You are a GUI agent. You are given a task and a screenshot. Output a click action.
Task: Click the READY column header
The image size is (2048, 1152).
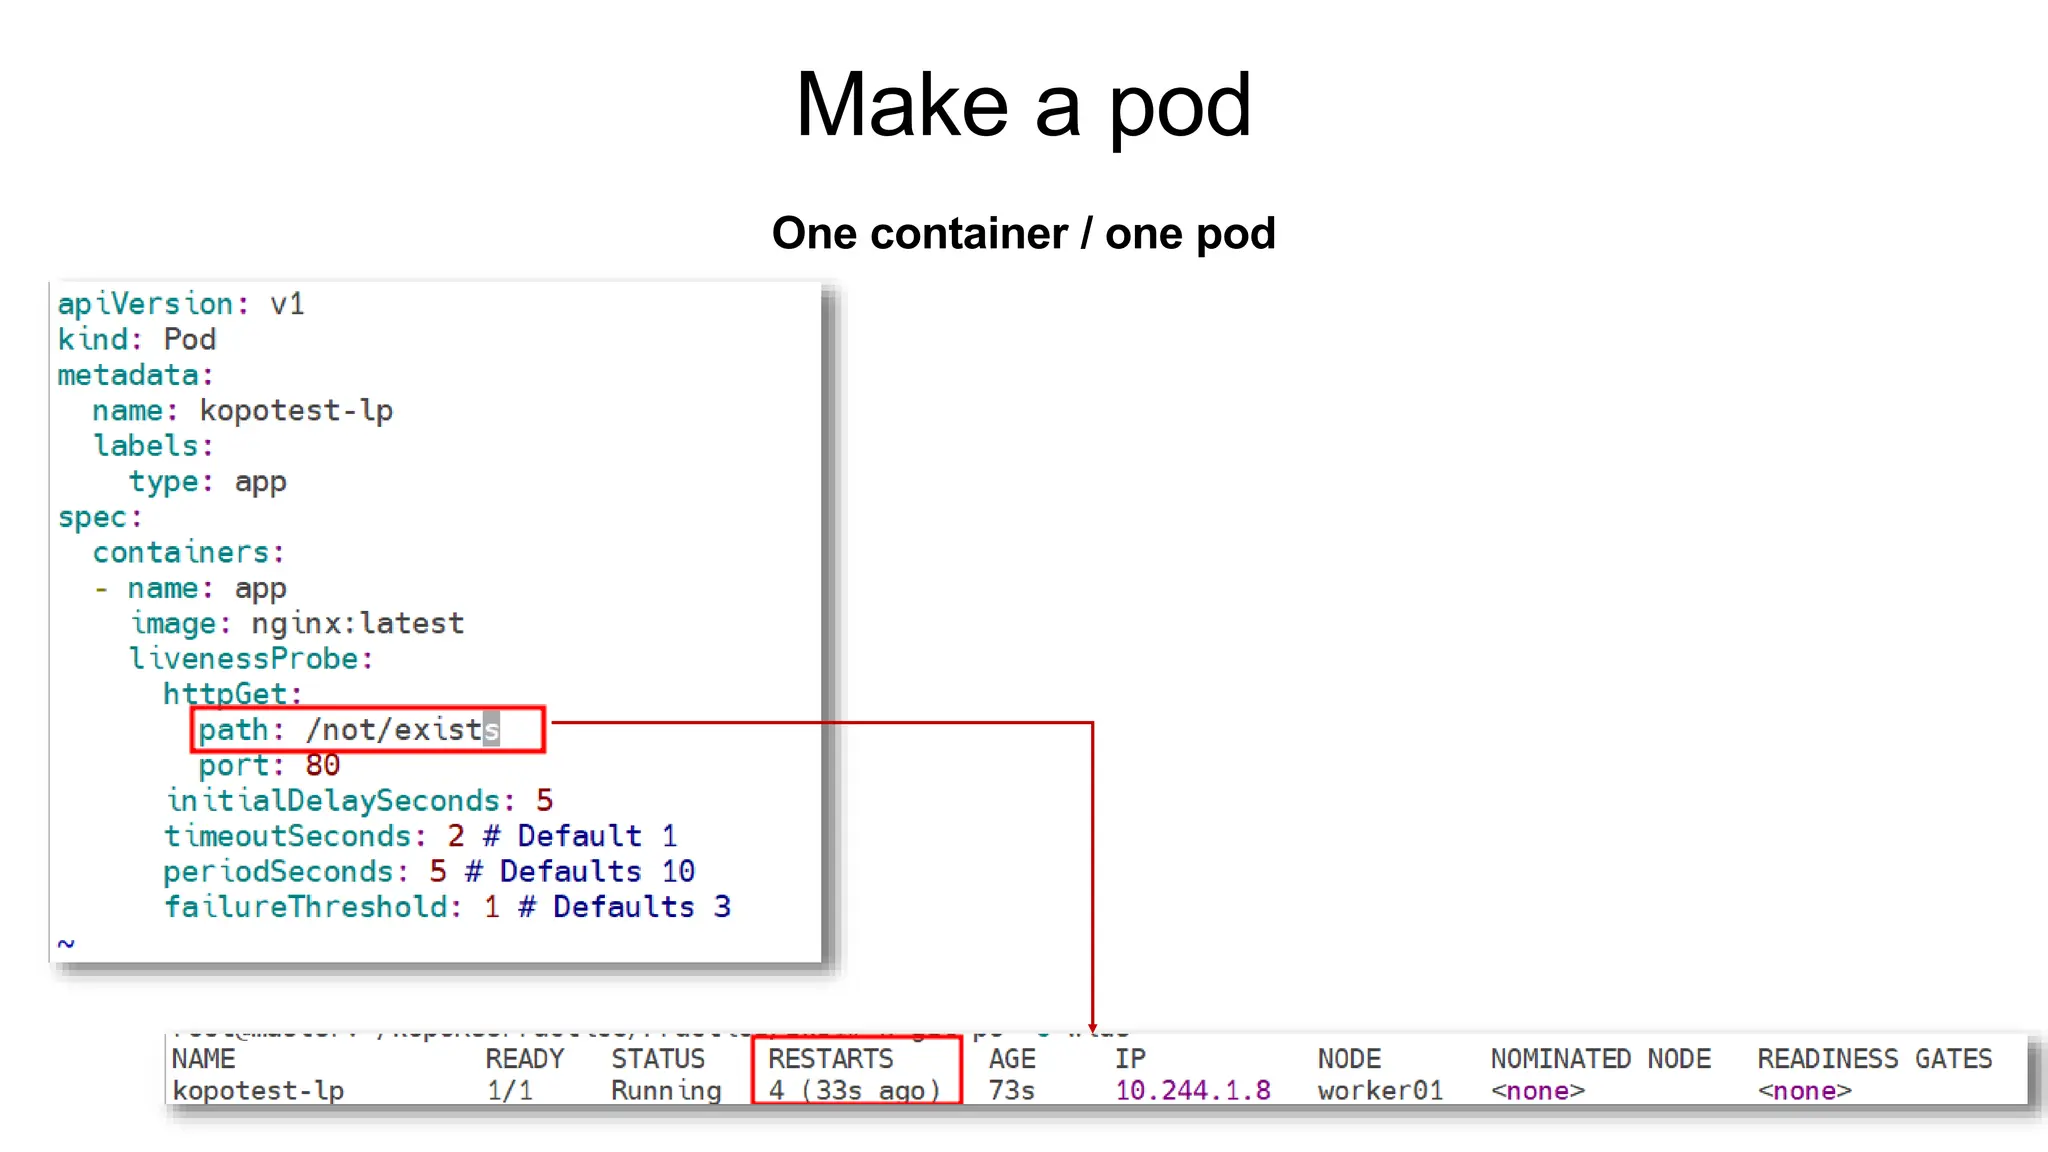[525, 1059]
